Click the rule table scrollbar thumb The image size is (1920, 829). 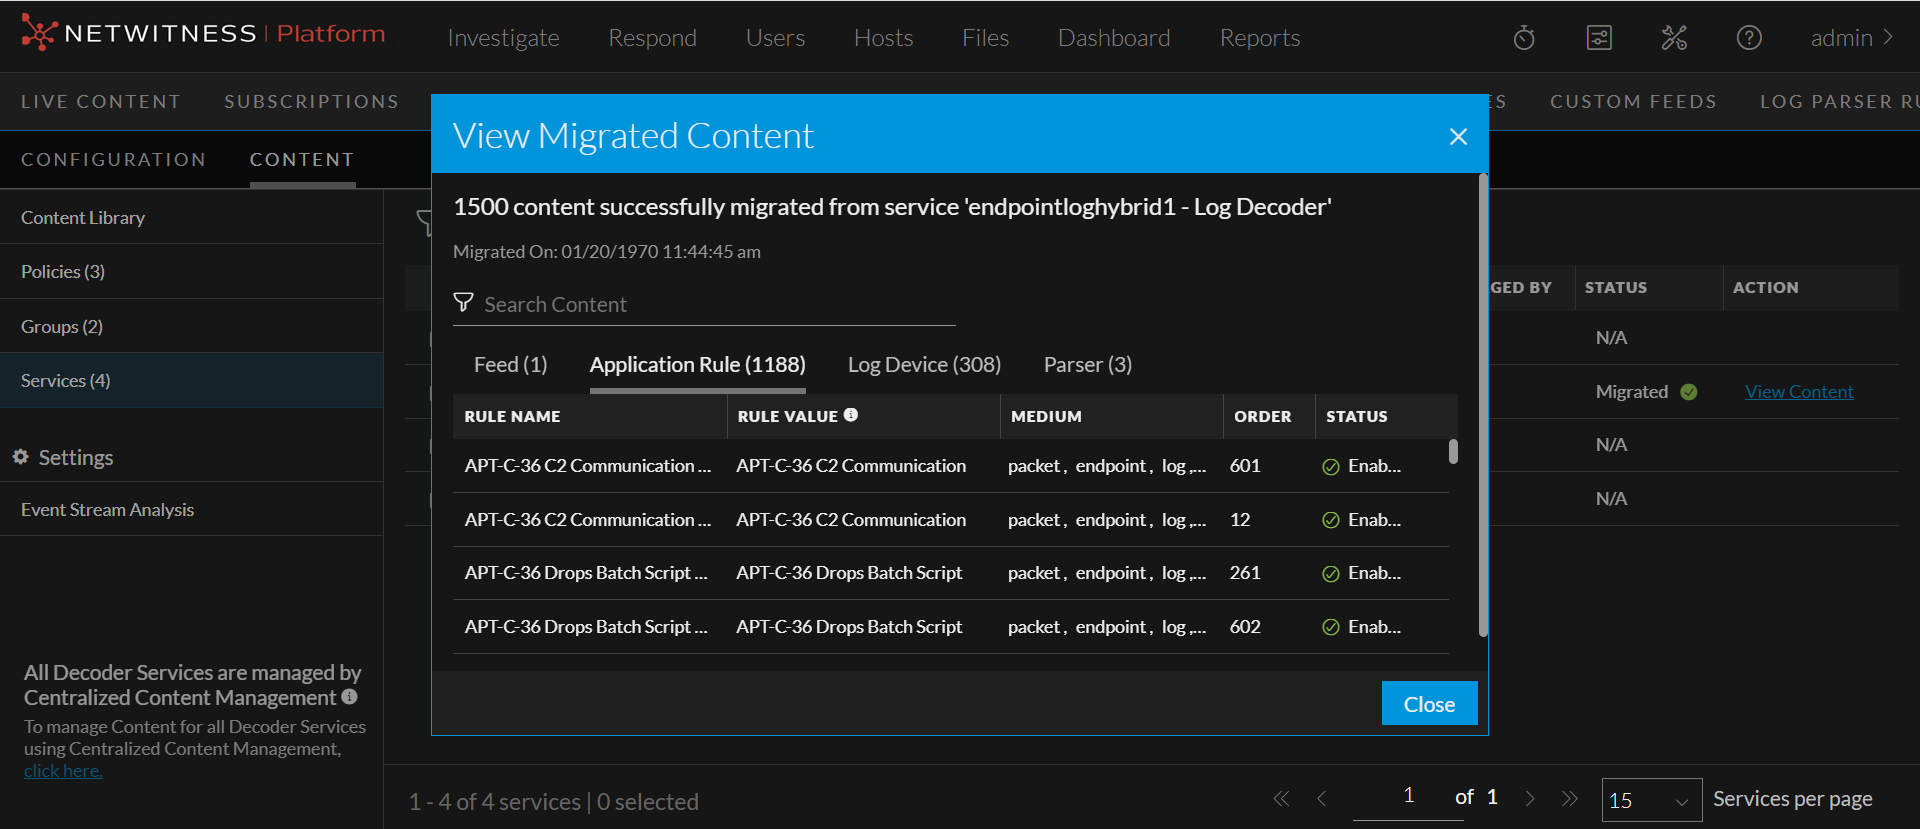(1453, 452)
